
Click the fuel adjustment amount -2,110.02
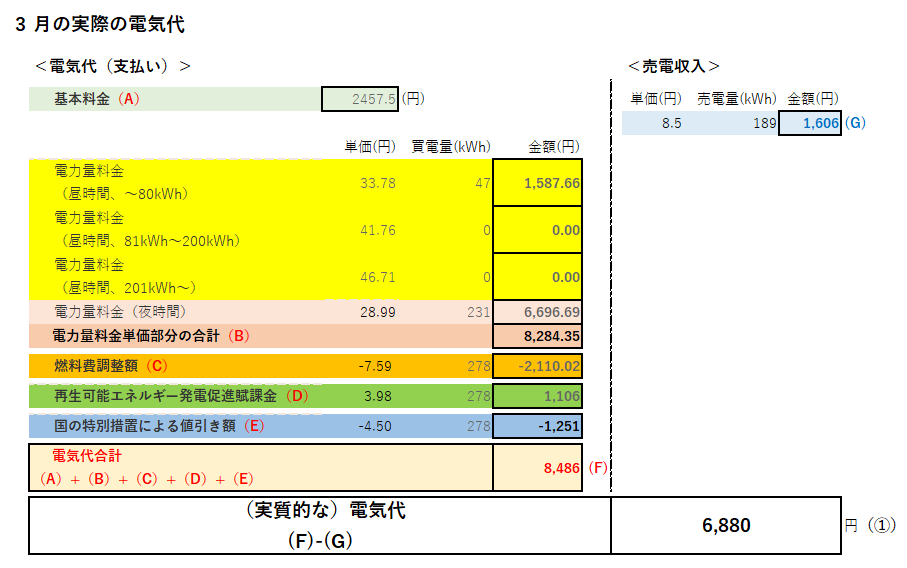[537, 366]
